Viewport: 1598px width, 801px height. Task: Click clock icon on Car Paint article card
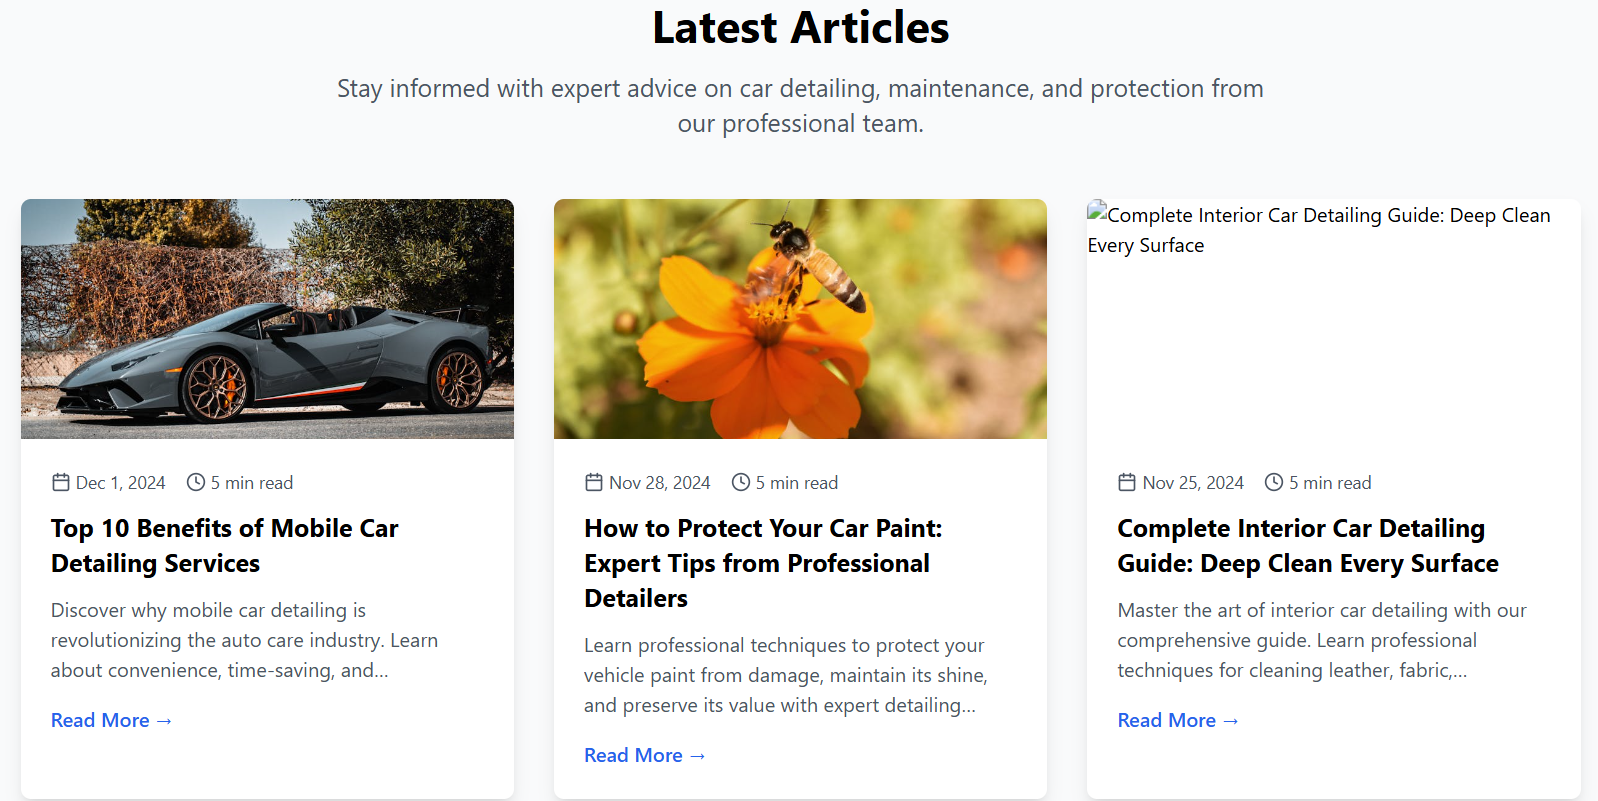coord(741,483)
